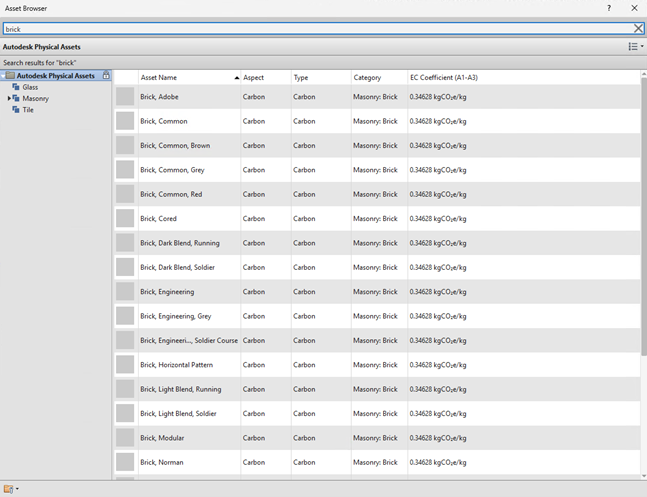Click the lock icon beside Autodesk Physical Assets

(x=106, y=76)
